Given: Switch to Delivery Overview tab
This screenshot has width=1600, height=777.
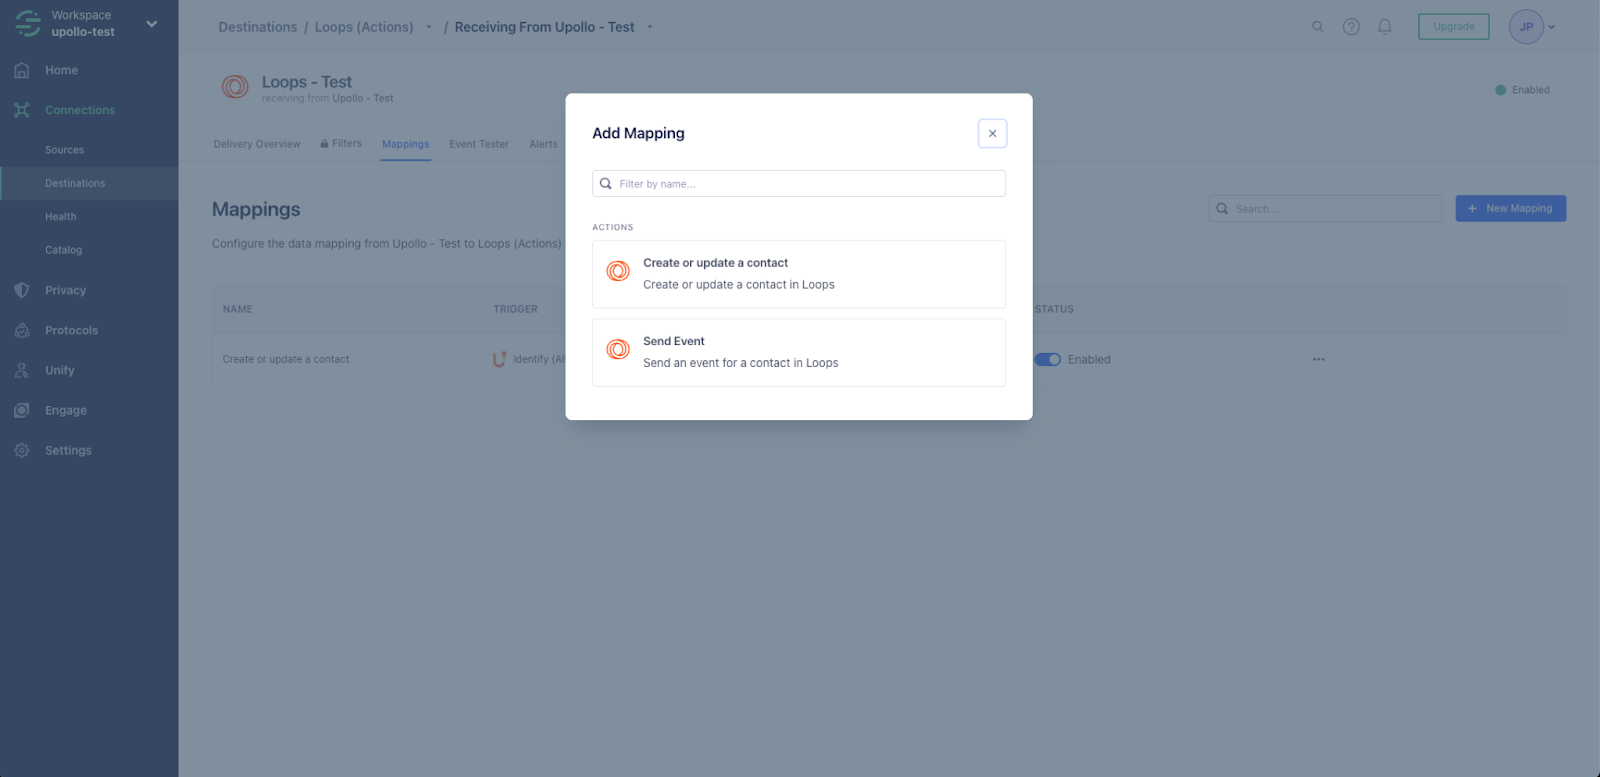Looking at the screenshot, I should 257,144.
